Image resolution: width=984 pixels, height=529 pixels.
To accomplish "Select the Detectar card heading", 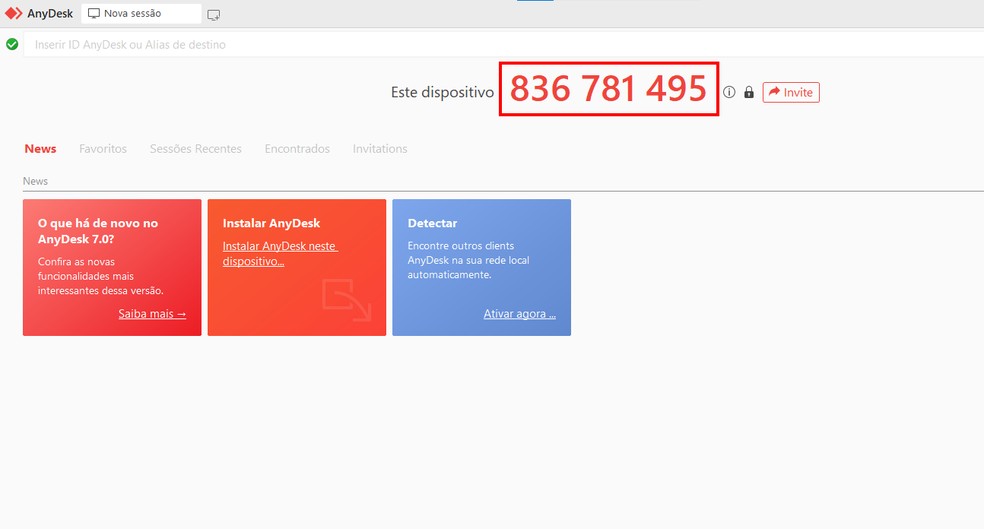I will click(x=432, y=223).
